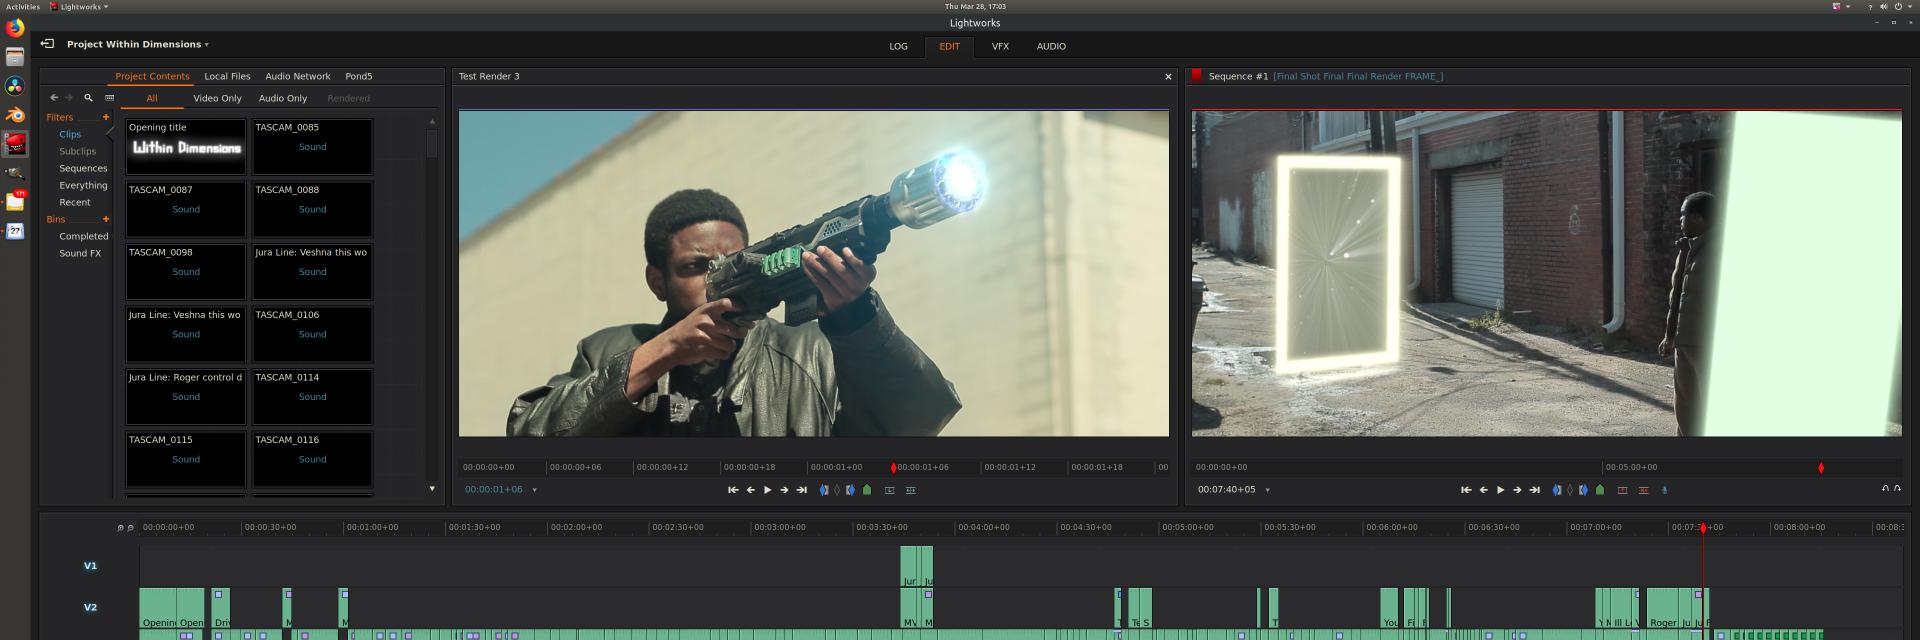Jump to start of Sequence #1
The width and height of the screenshot is (1920, 640).
1466,490
